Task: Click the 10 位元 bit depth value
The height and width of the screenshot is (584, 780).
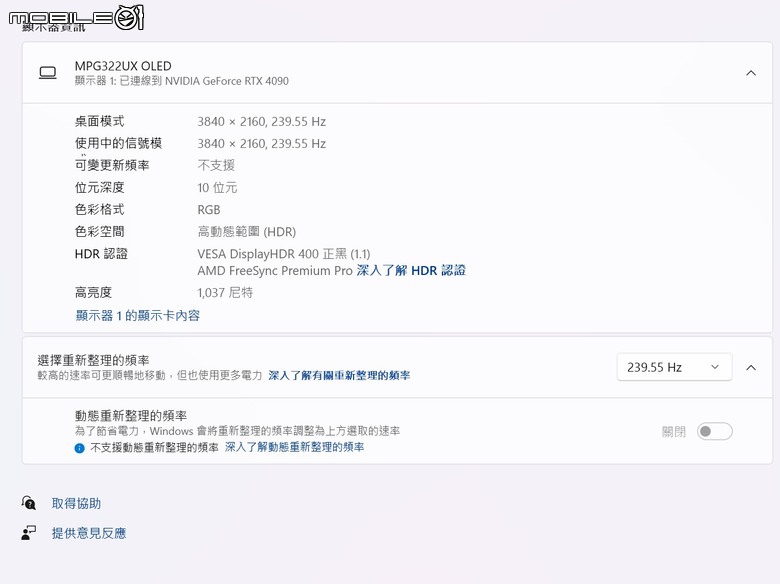Action: (x=217, y=188)
